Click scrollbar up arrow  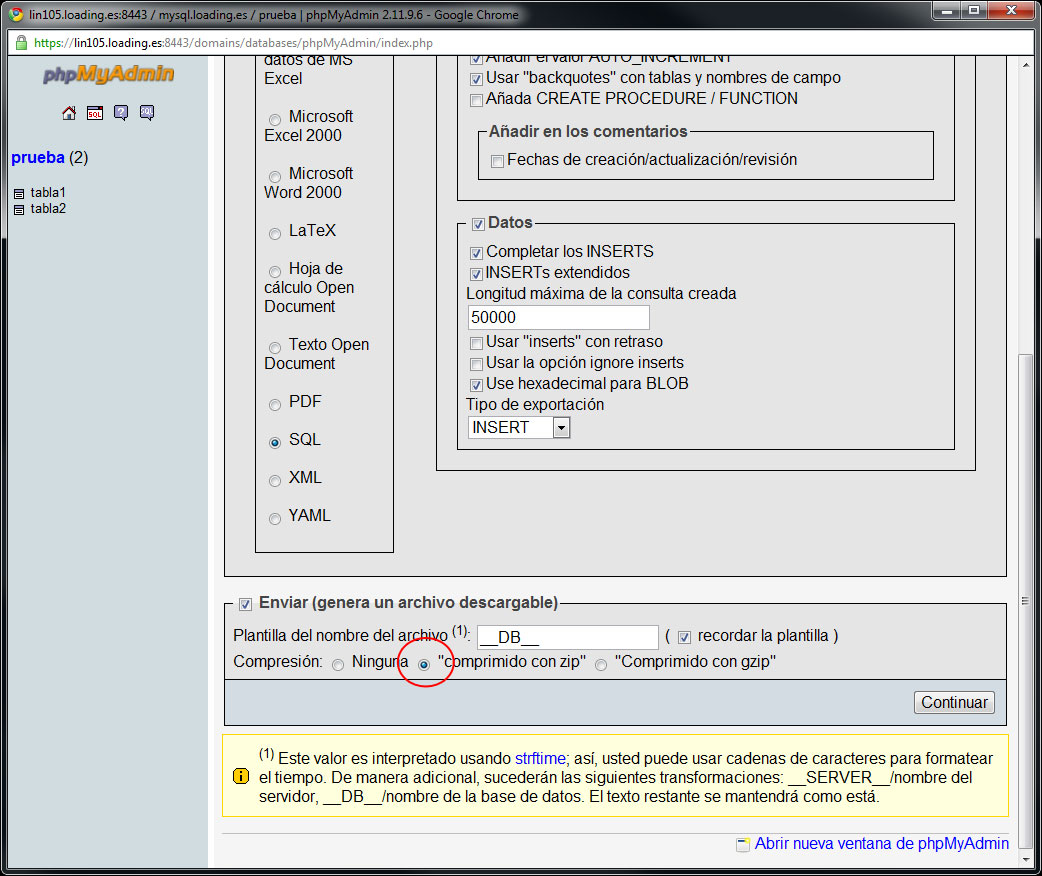[x=1026, y=65]
